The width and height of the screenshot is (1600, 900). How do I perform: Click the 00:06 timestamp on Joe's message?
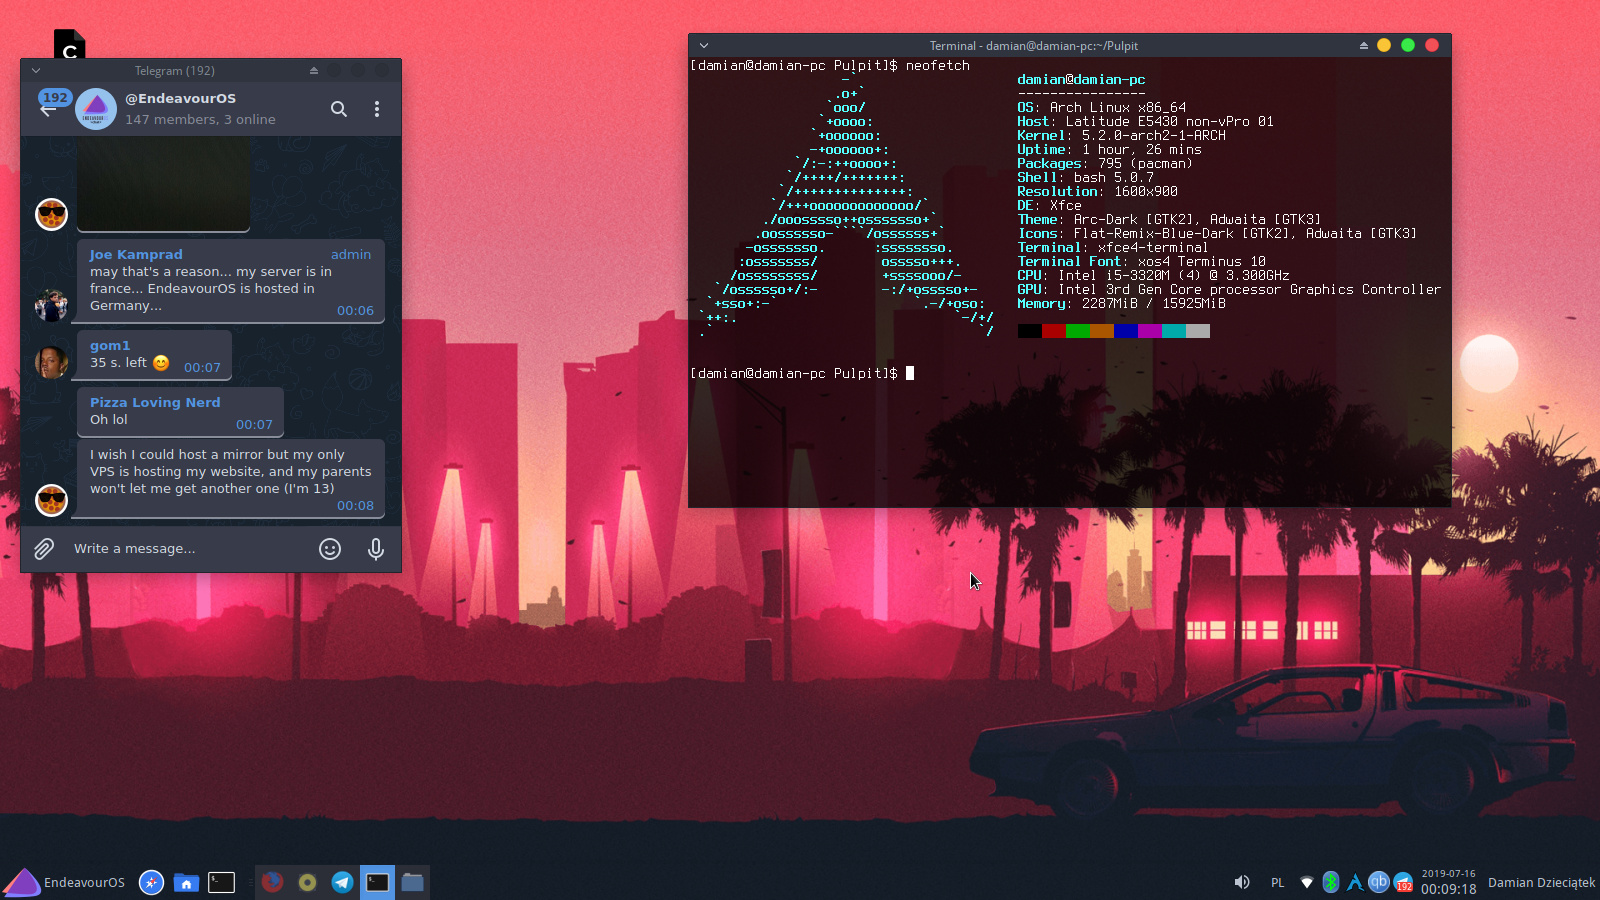pyautogui.click(x=355, y=311)
